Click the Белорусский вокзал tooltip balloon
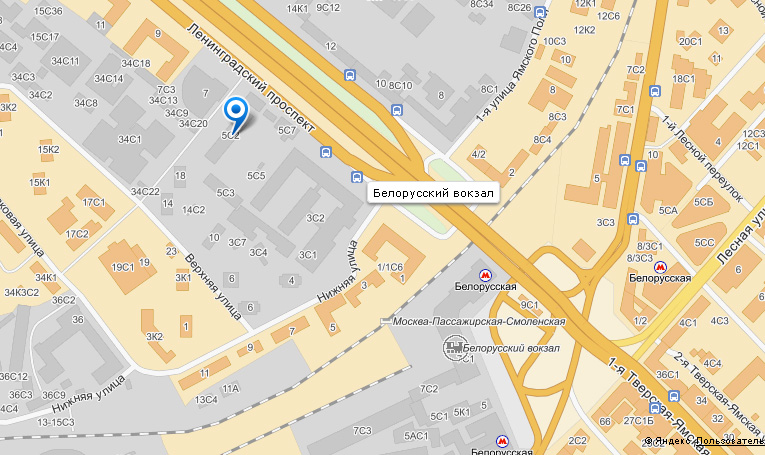Image resolution: width=765 pixels, height=455 pixels. pos(433,193)
